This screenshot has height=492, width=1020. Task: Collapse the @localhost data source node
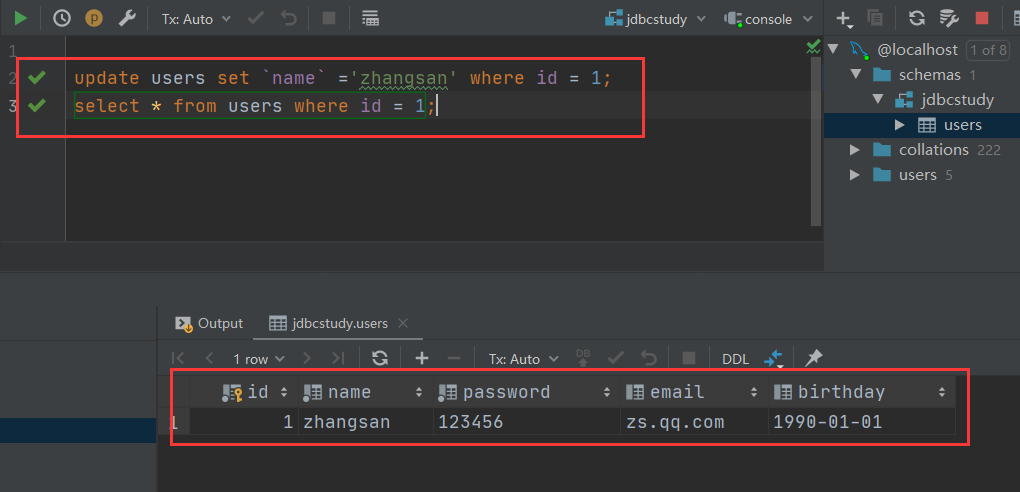click(x=833, y=49)
